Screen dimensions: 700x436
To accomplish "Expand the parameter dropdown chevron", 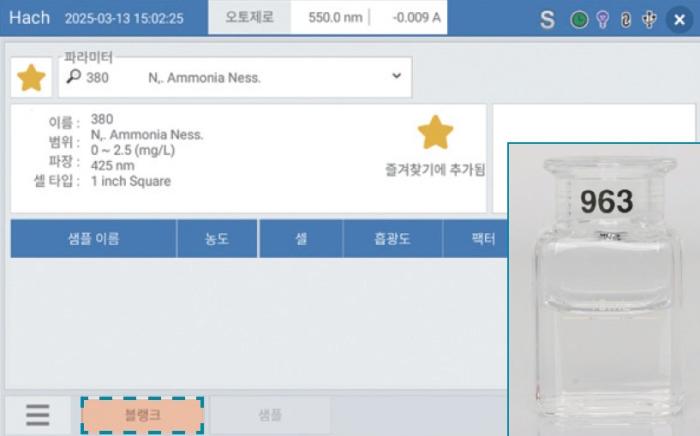I will 396,76.
